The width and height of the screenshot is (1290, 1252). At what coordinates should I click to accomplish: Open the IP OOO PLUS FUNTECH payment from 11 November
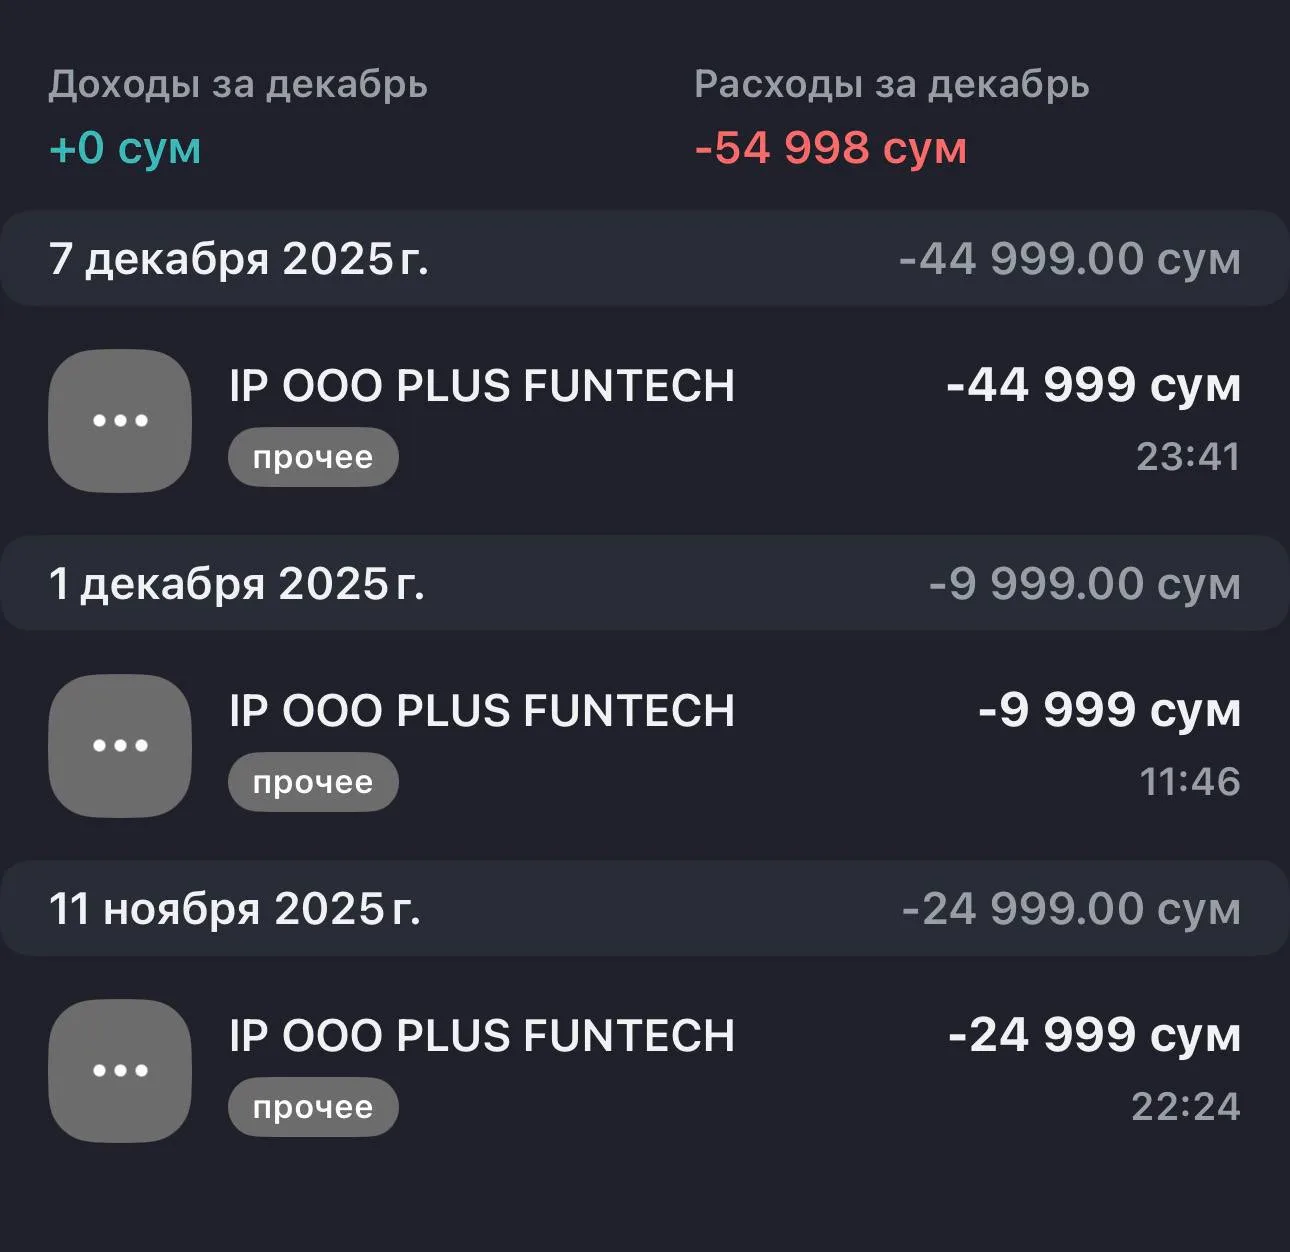pyautogui.click(x=482, y=1036)
